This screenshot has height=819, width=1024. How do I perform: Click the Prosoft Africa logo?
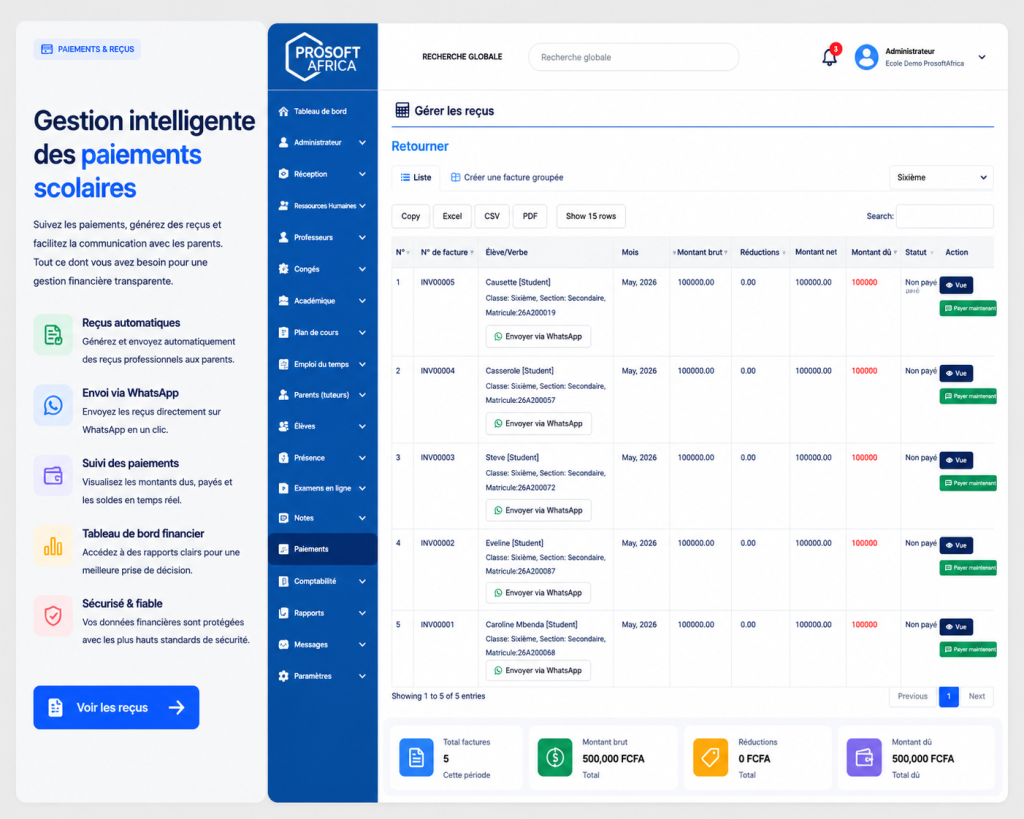pos(323,57)
